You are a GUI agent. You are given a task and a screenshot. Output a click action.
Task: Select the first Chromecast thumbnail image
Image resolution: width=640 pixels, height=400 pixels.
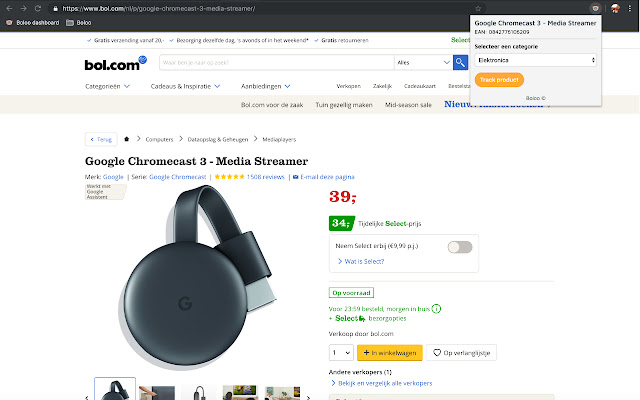pyautogui.click(x=115, y=389)
